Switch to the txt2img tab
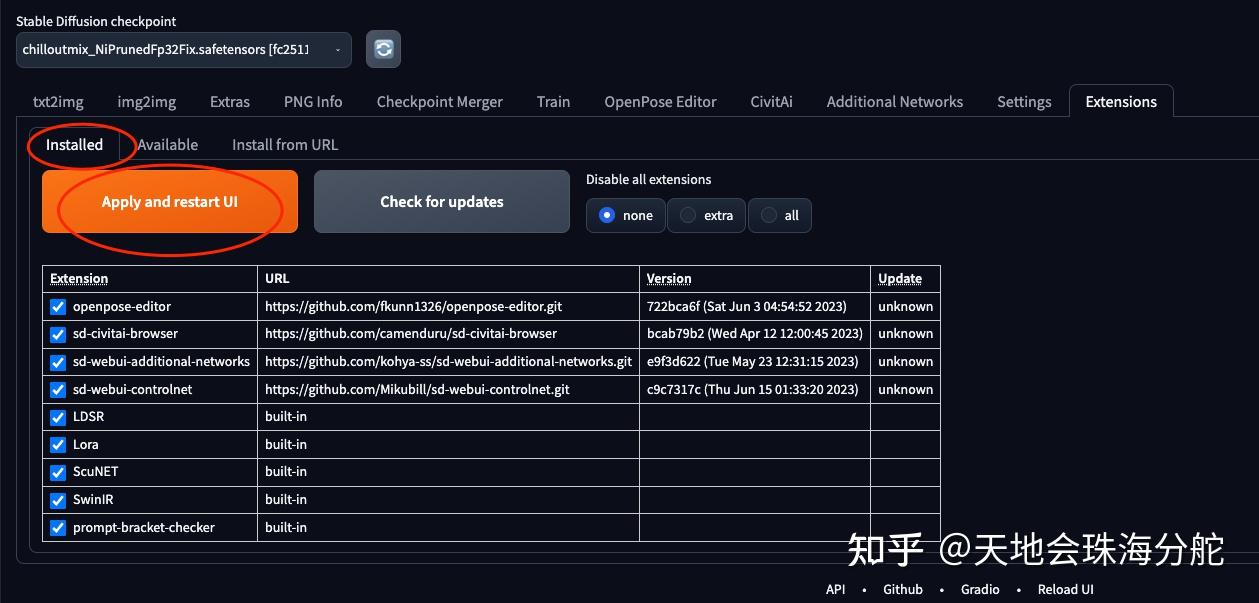Viewport: 1259px width, 603px height. 58,101
